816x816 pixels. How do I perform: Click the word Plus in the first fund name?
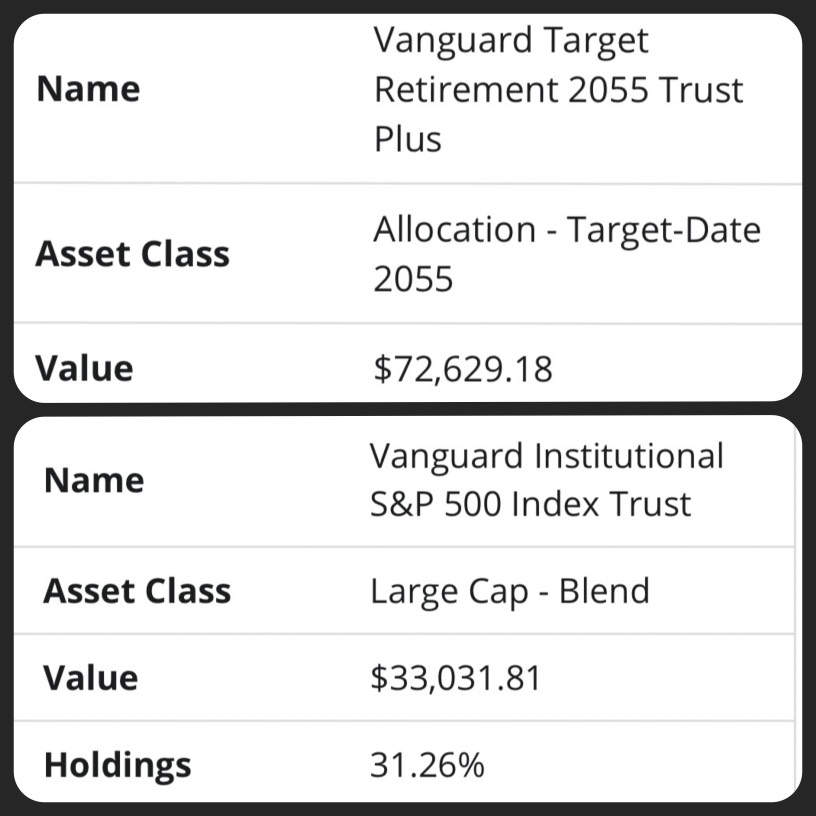click(408, 139)
